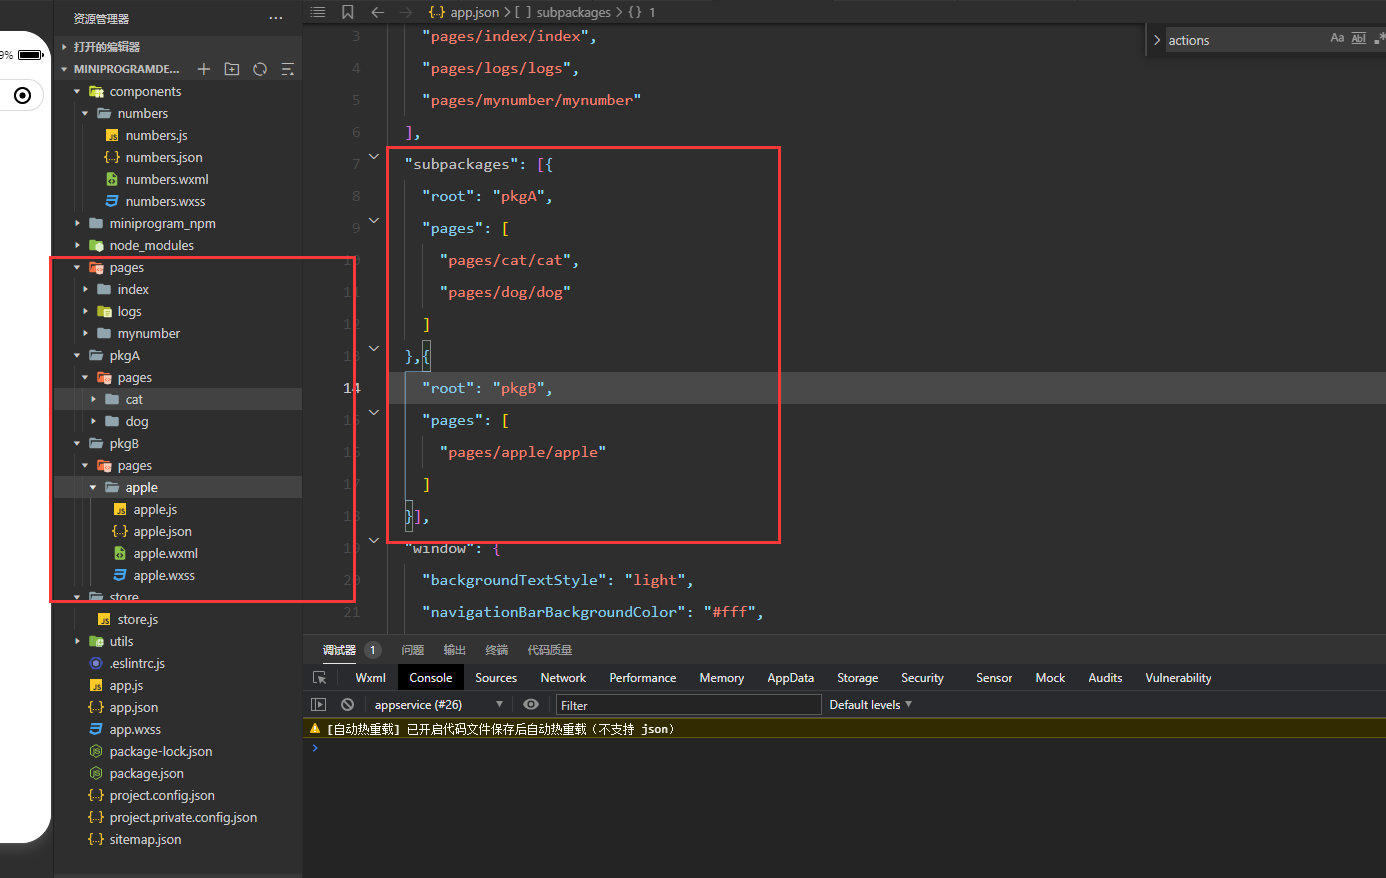Viewport: 1386px width, 878px height.
Task: Open the Default levels dropdown
Action: [870, 704]
